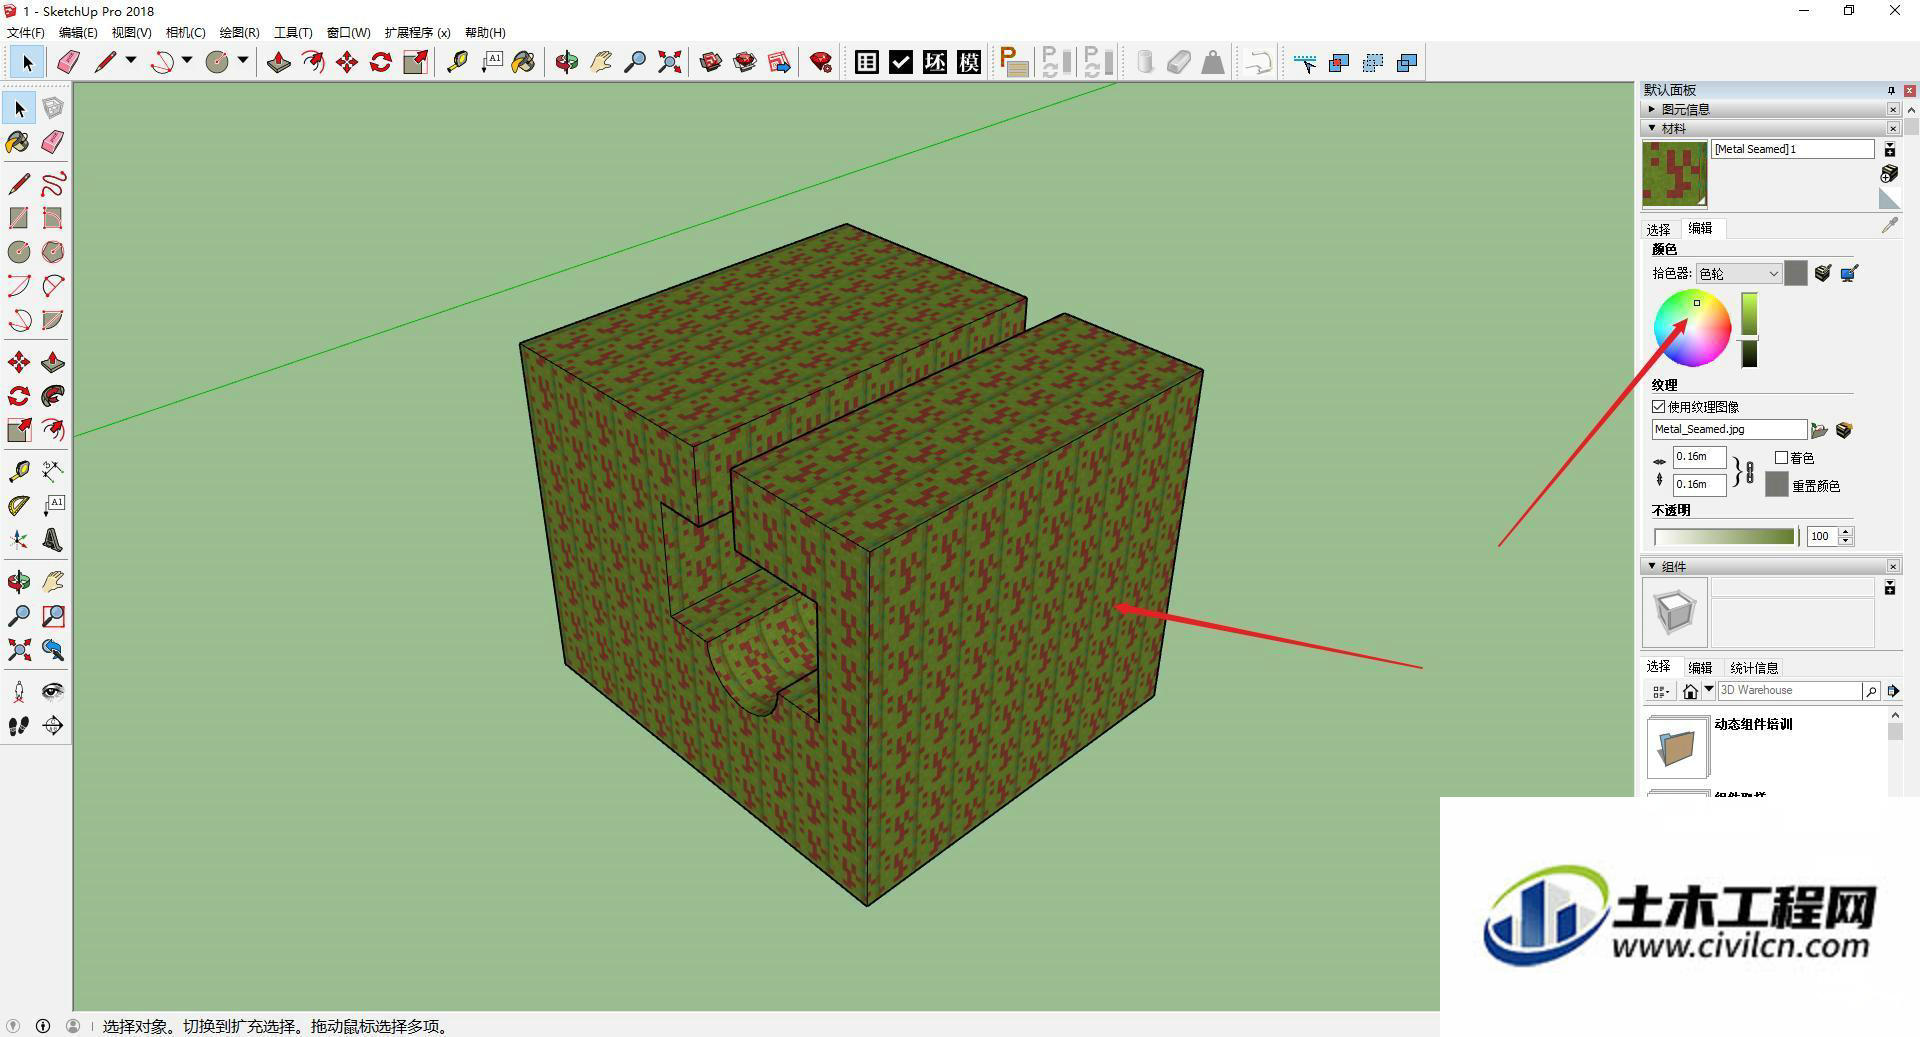Browse for texture image file icon
Screen dimensions: 1920x1037
(1819, 430)
